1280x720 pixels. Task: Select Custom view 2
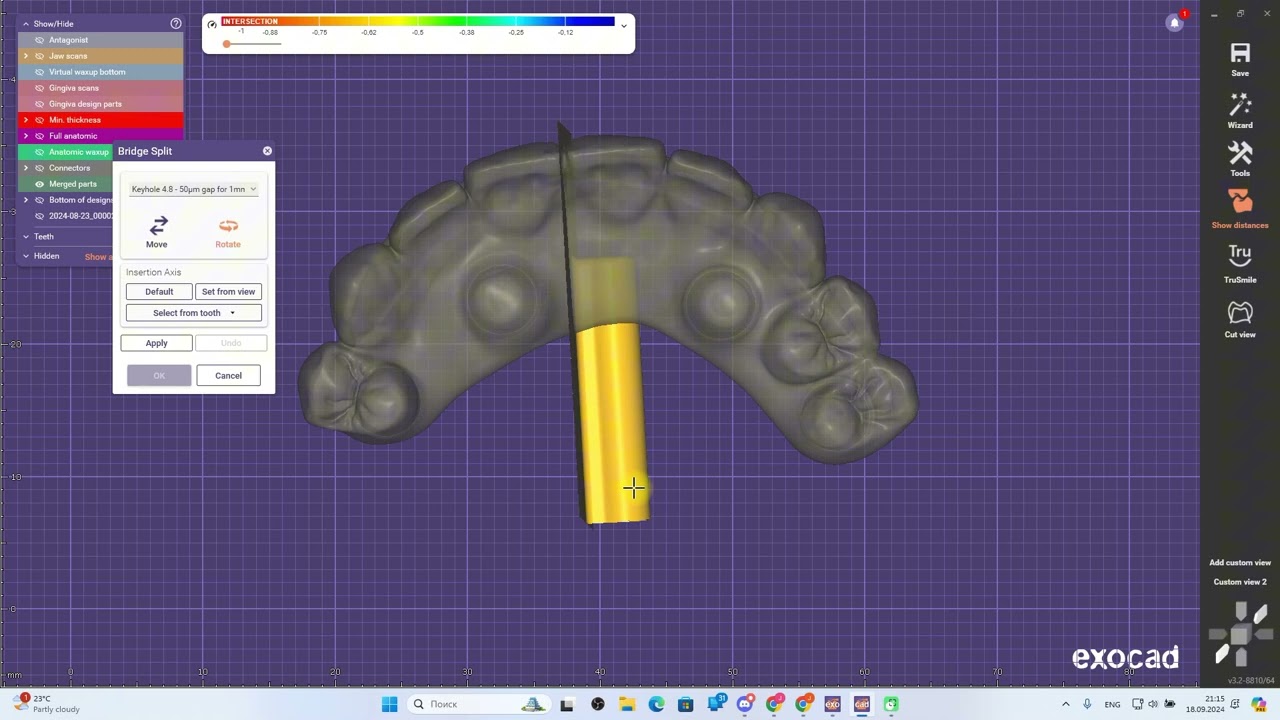tap(1240, 582)
